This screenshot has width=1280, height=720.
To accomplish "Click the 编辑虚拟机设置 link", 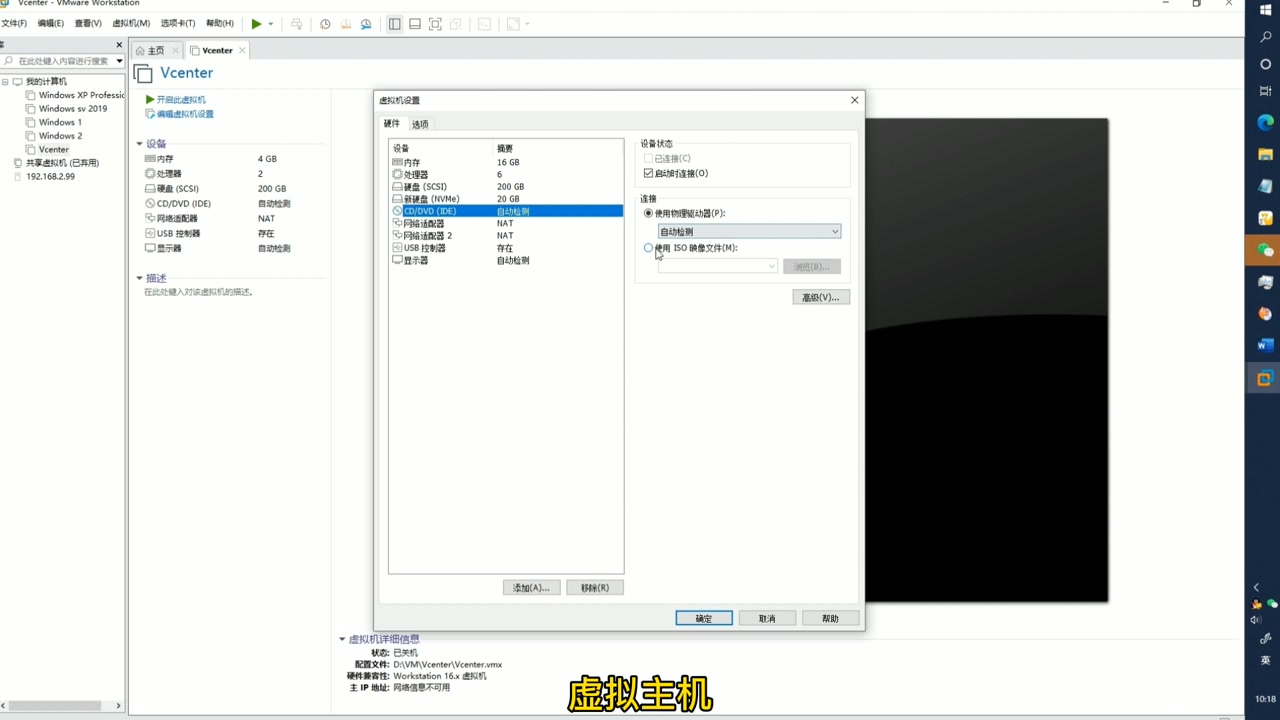I will tap(179, 114).
